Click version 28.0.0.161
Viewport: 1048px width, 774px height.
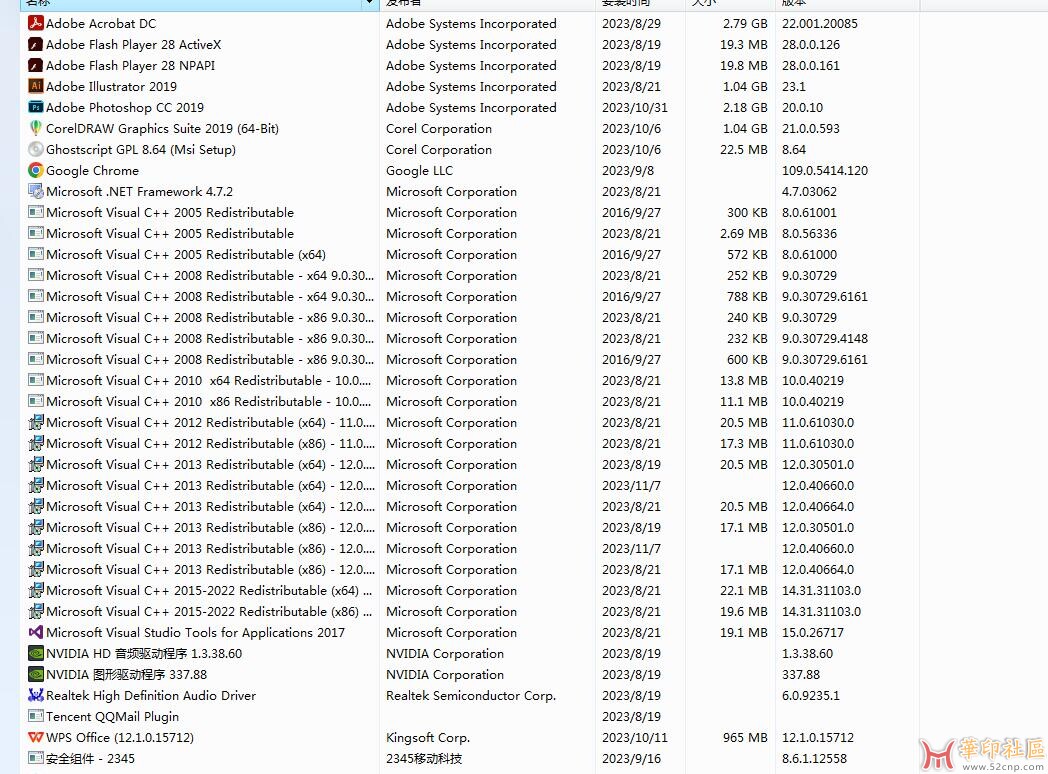811,66
